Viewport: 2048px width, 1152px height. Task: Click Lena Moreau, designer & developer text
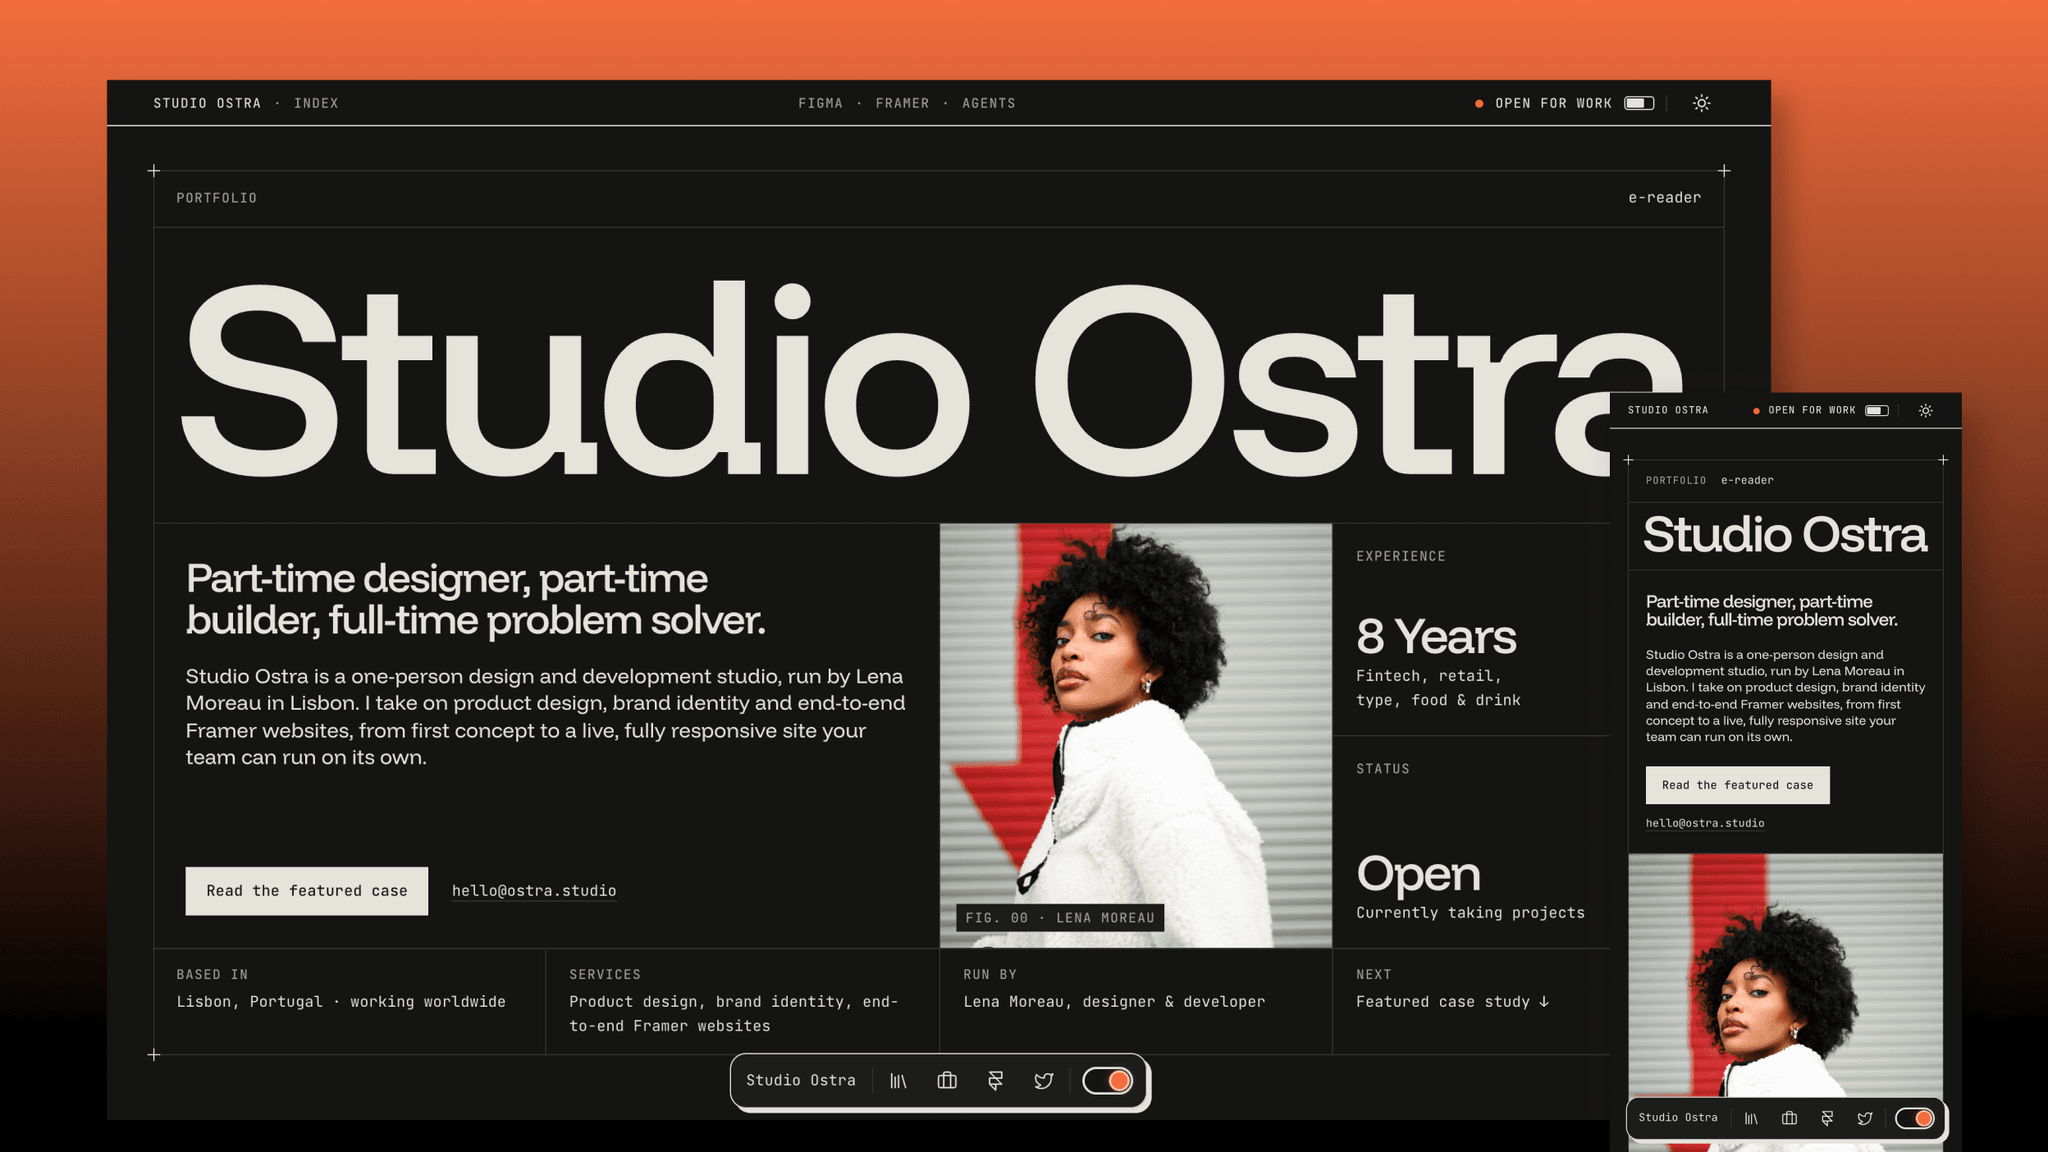click(1114, 1002)
